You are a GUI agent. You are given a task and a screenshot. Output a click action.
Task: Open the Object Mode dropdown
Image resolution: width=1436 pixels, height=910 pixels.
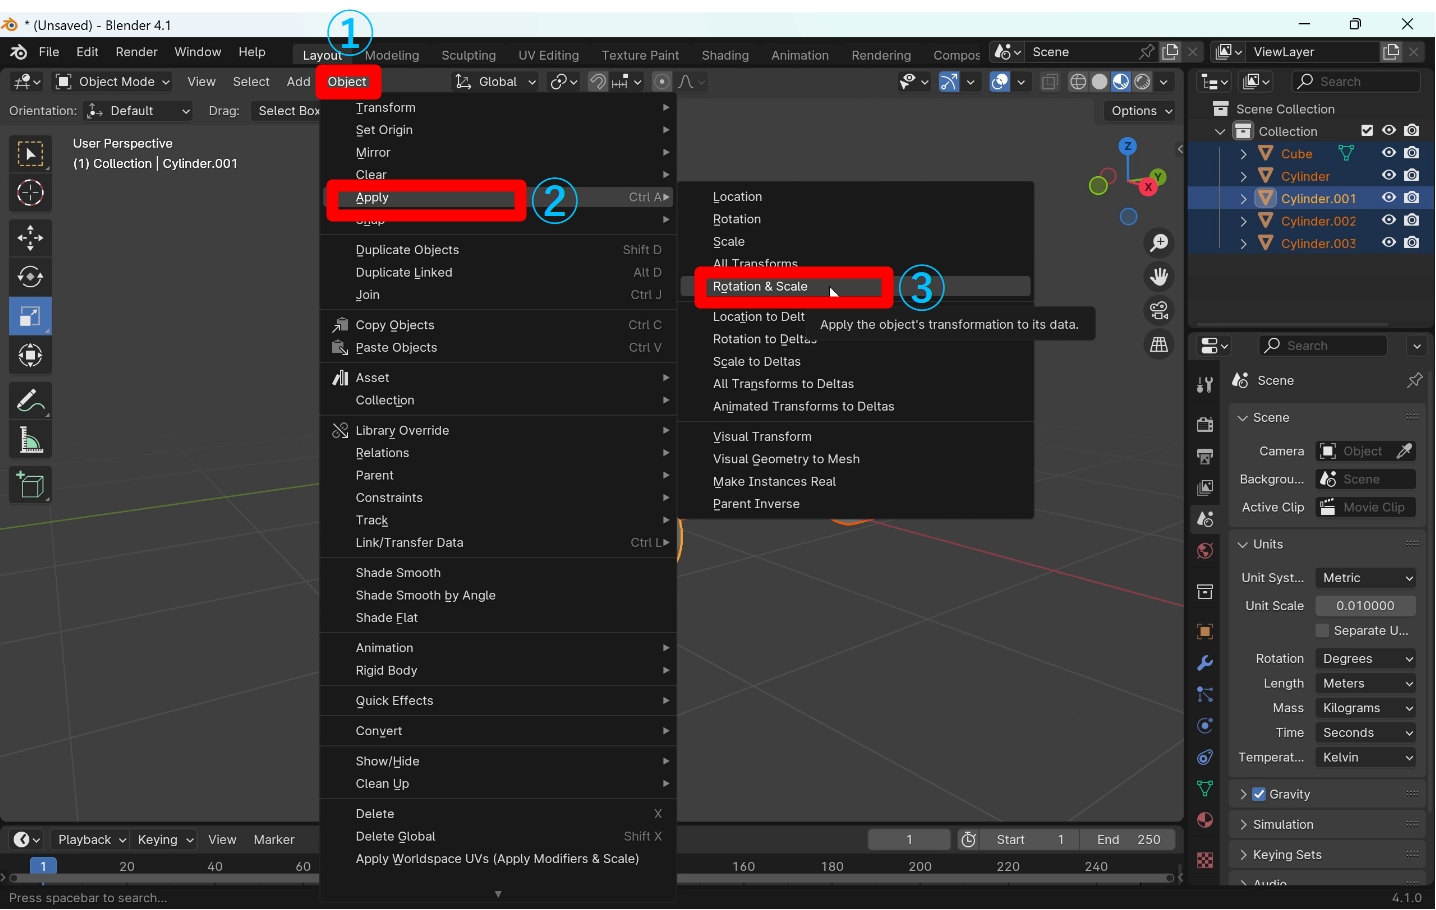tap(112, 82)
